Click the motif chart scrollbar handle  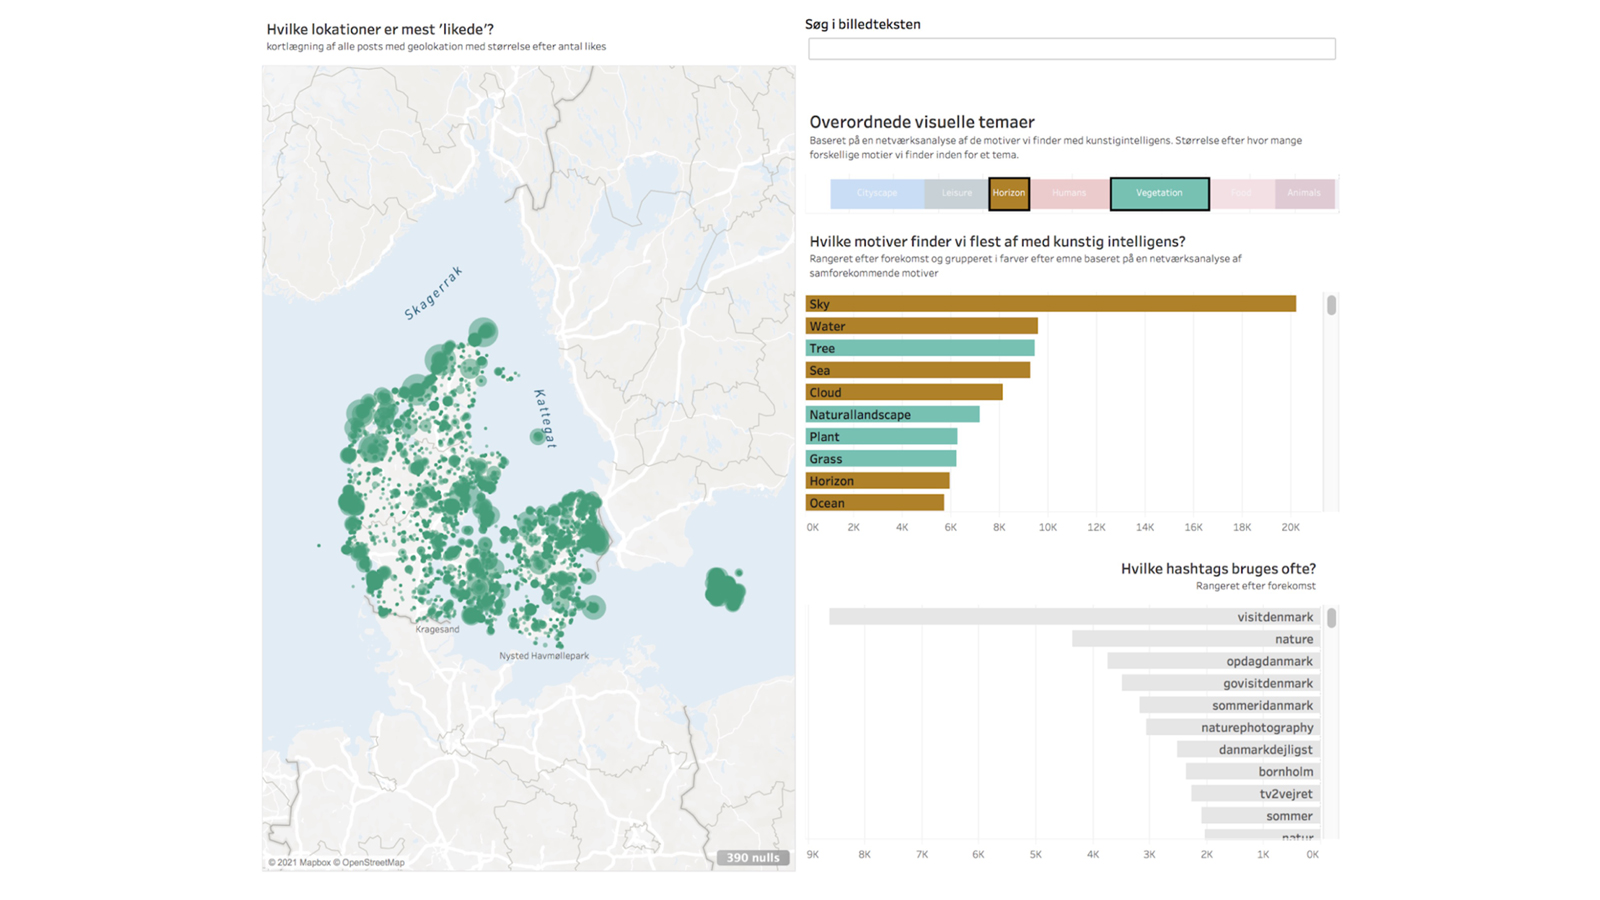click(x=1331, y=305)
